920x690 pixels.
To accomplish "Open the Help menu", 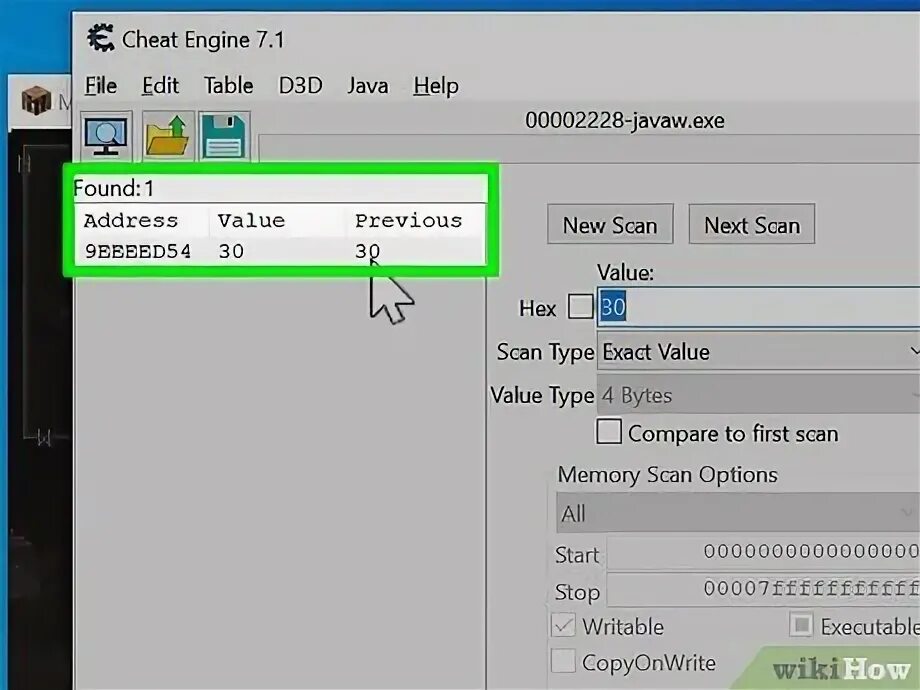I will 436,86.
